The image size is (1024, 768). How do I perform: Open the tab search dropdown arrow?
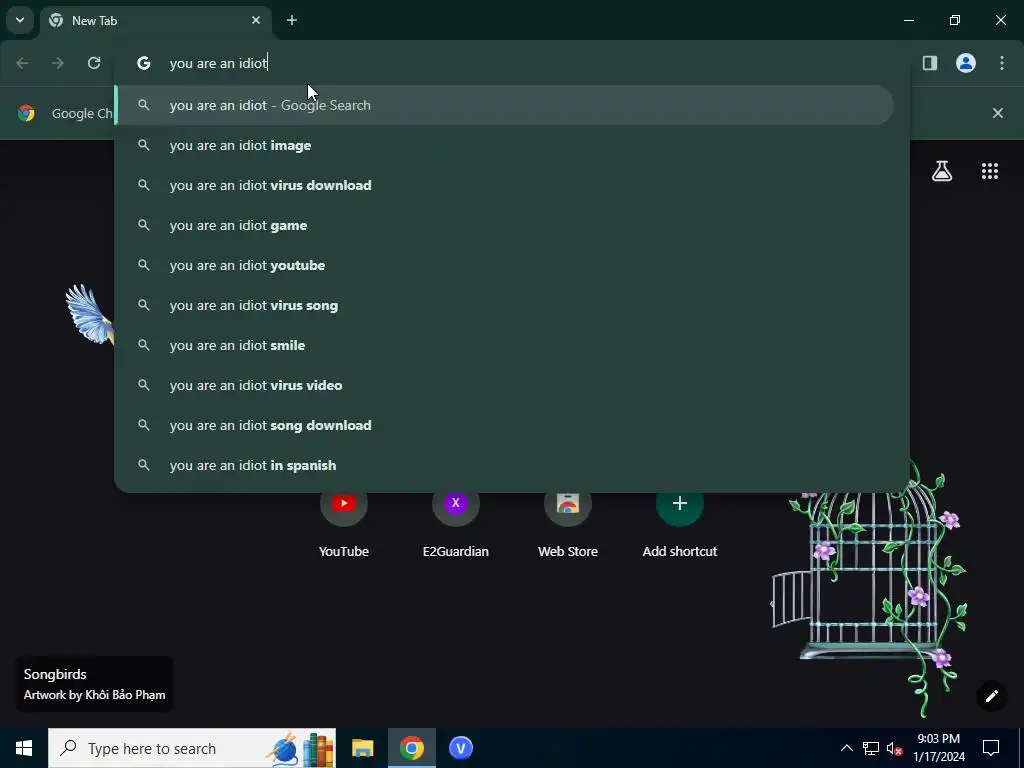(20, 20)
